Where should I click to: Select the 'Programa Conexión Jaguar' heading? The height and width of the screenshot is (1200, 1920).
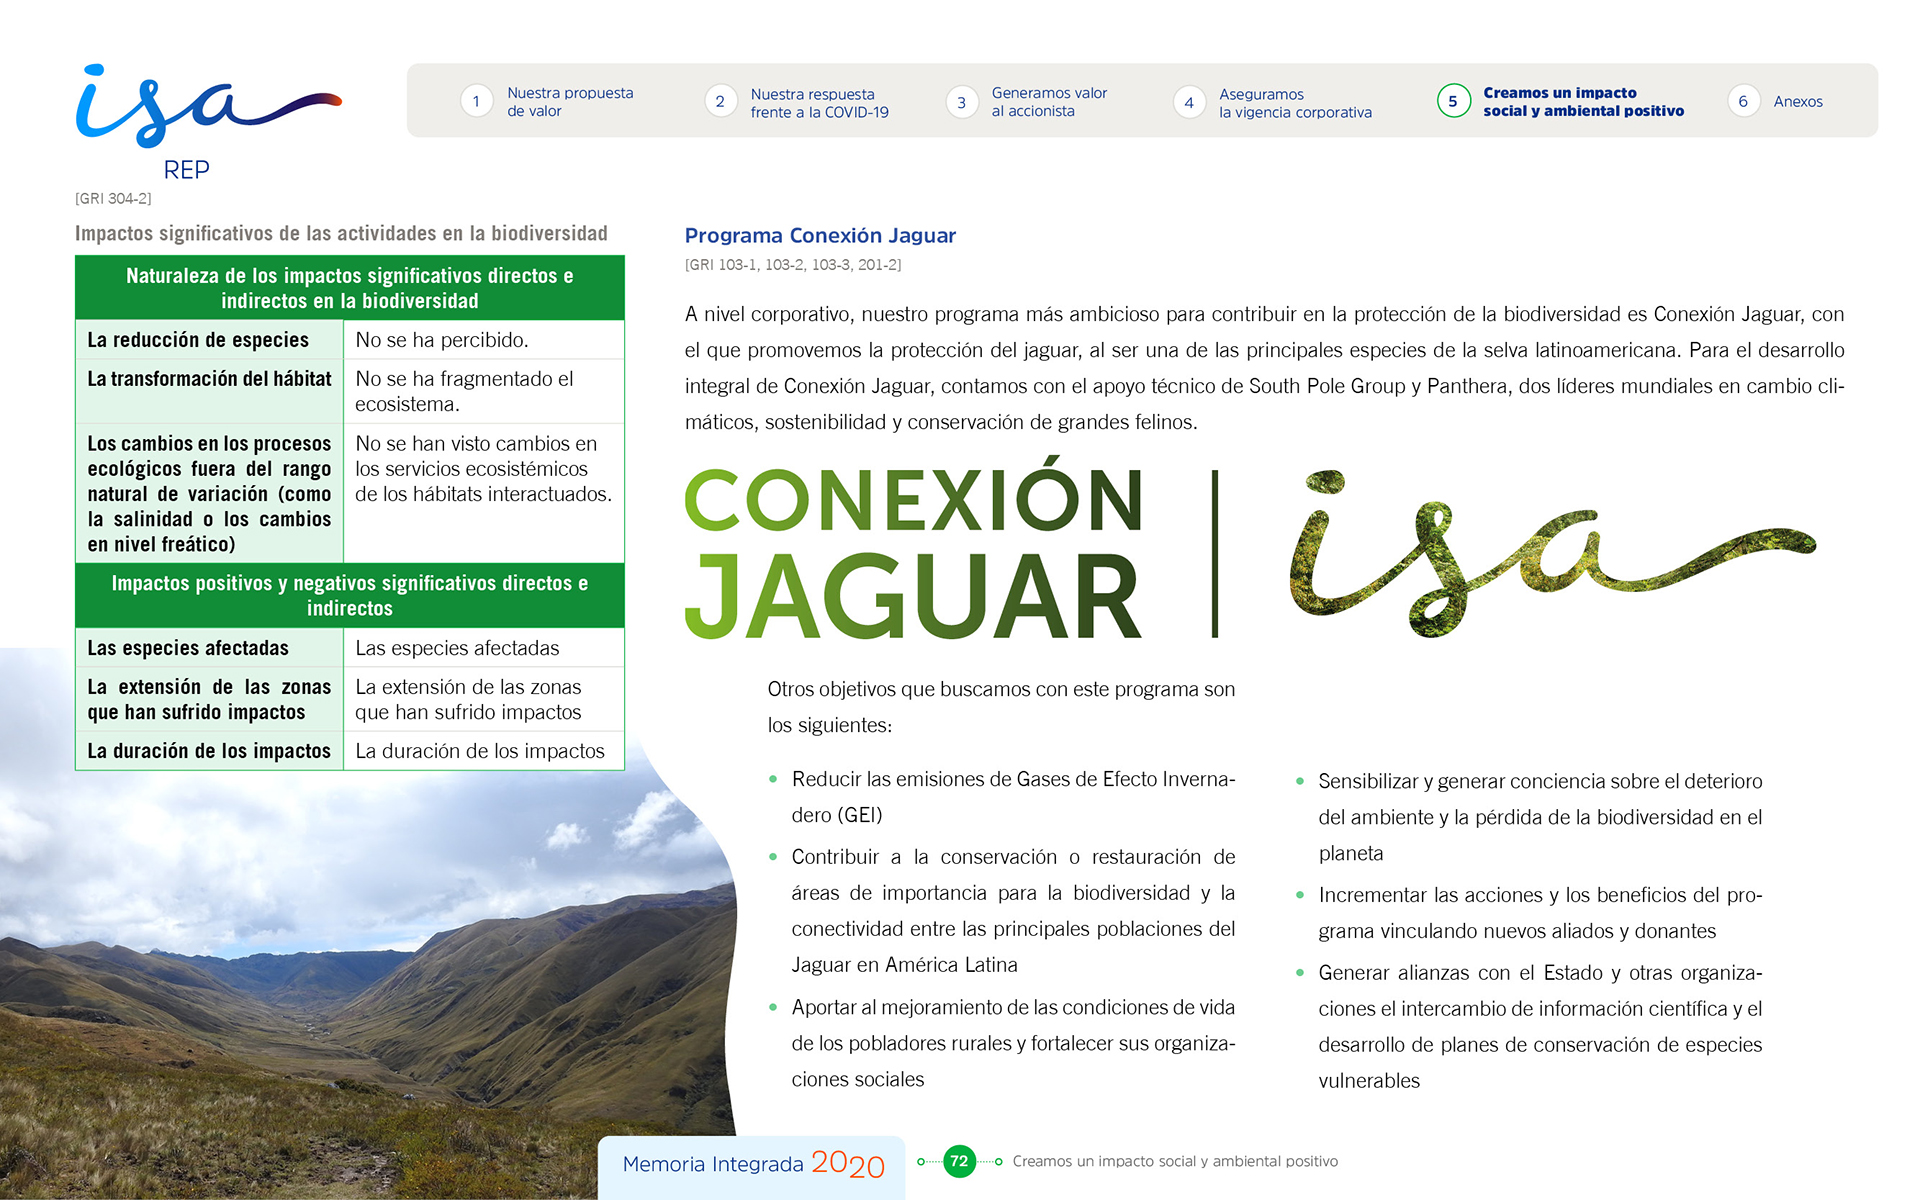[820, 236]
